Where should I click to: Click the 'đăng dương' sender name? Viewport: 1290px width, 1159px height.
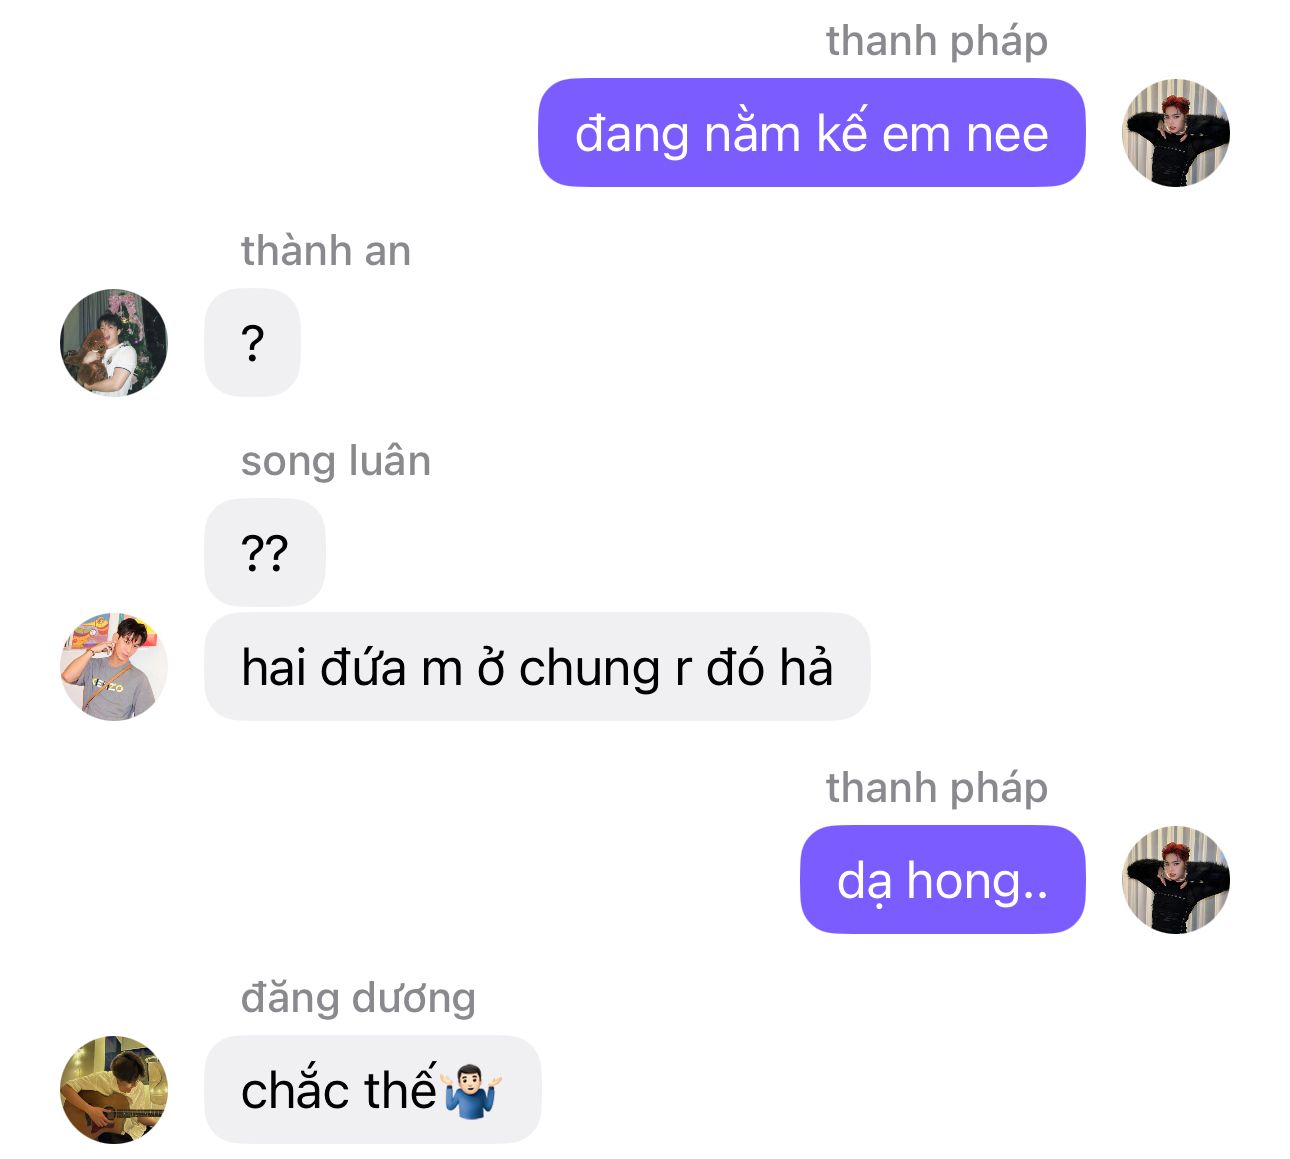coord(358,999)
